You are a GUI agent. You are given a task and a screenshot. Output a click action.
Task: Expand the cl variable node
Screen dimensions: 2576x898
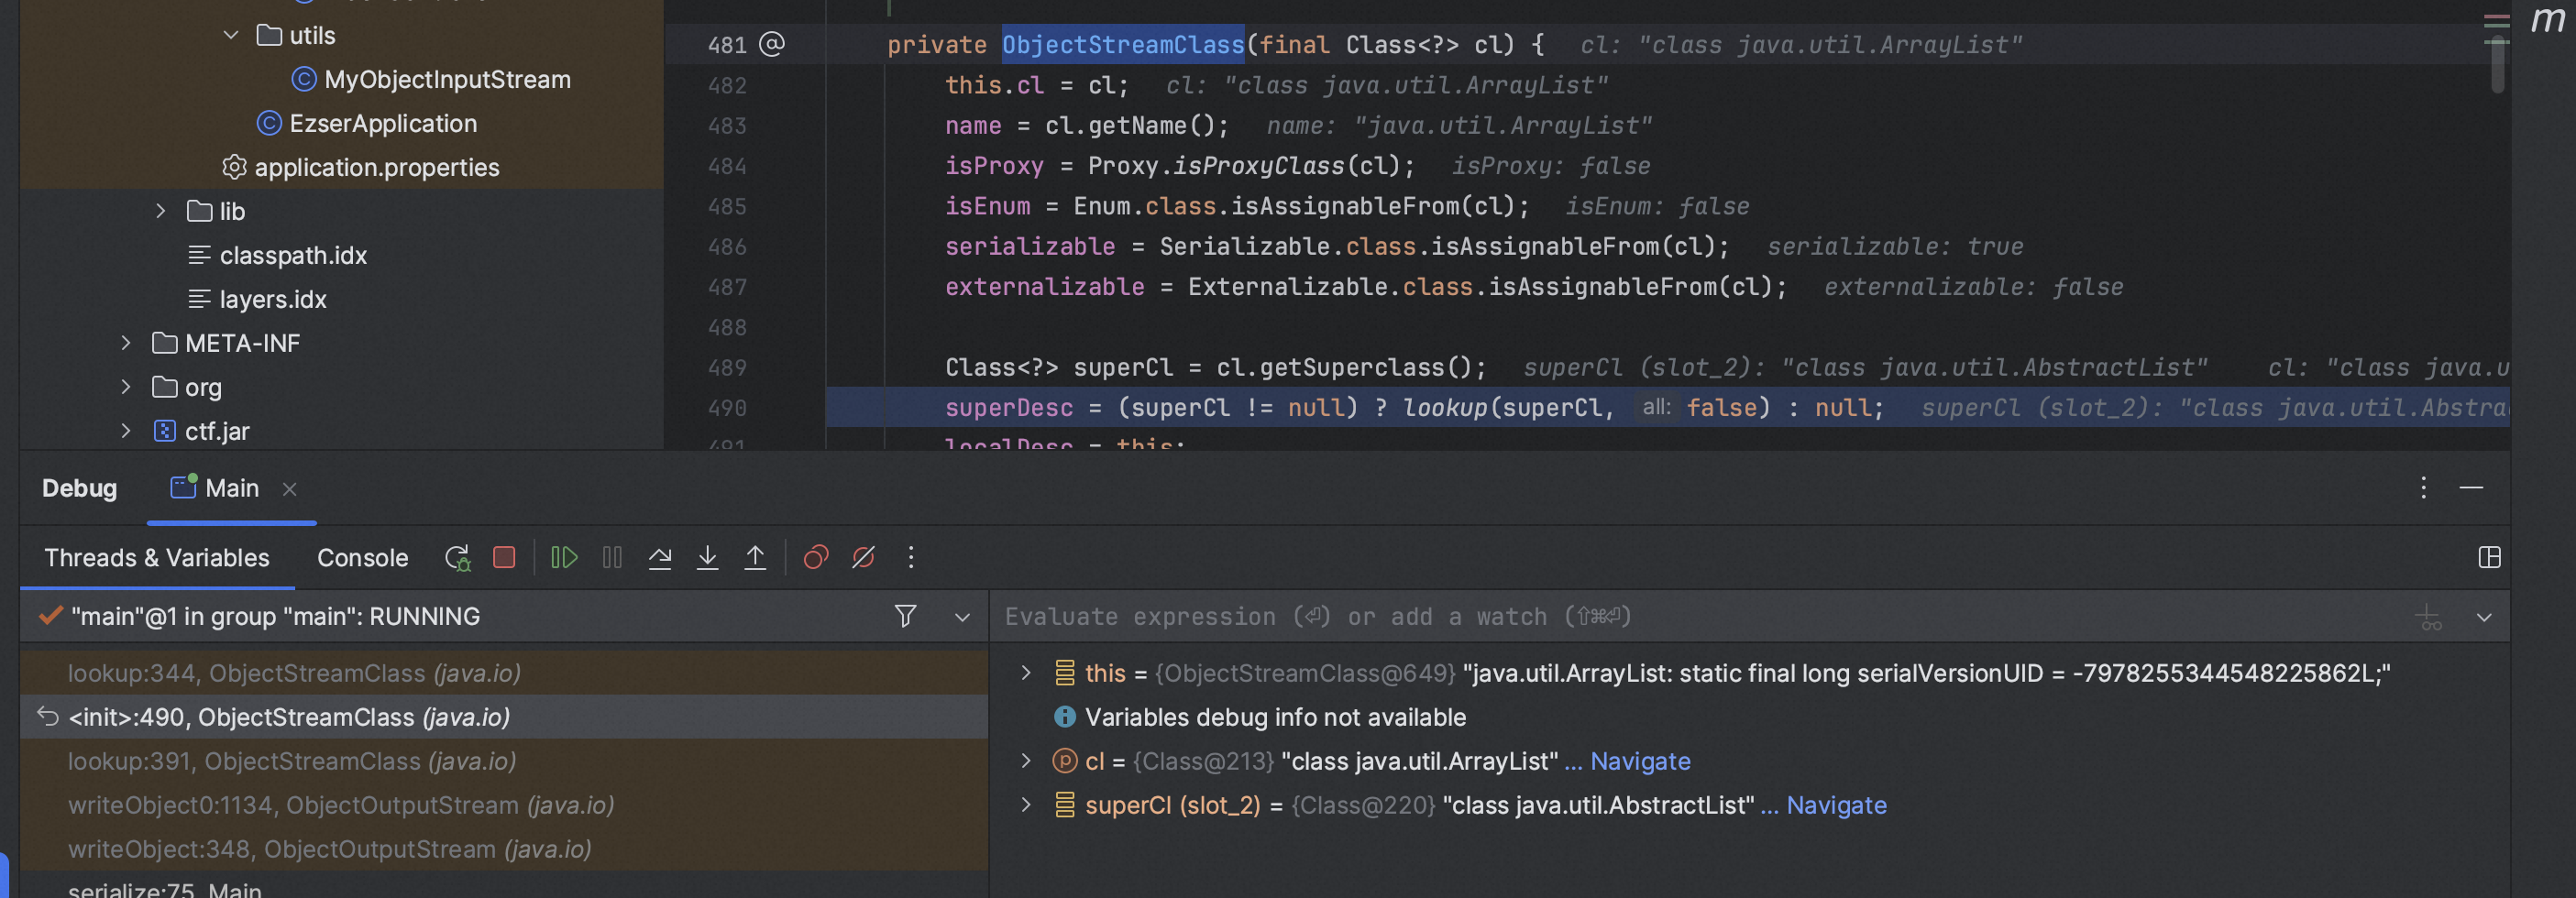coord(1025,761)
